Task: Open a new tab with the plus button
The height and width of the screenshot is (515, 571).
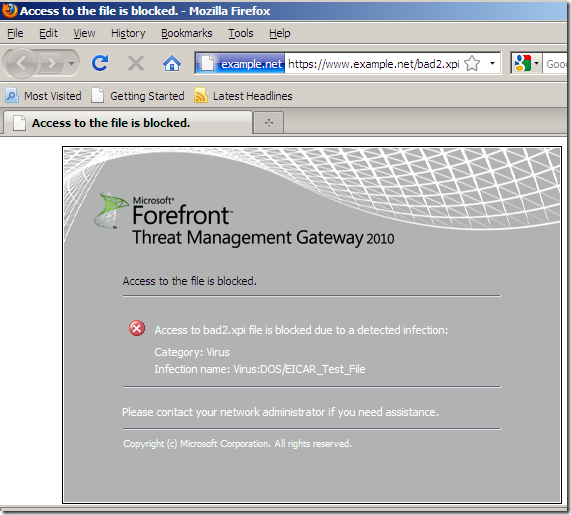Action: [x=269, y=123]
